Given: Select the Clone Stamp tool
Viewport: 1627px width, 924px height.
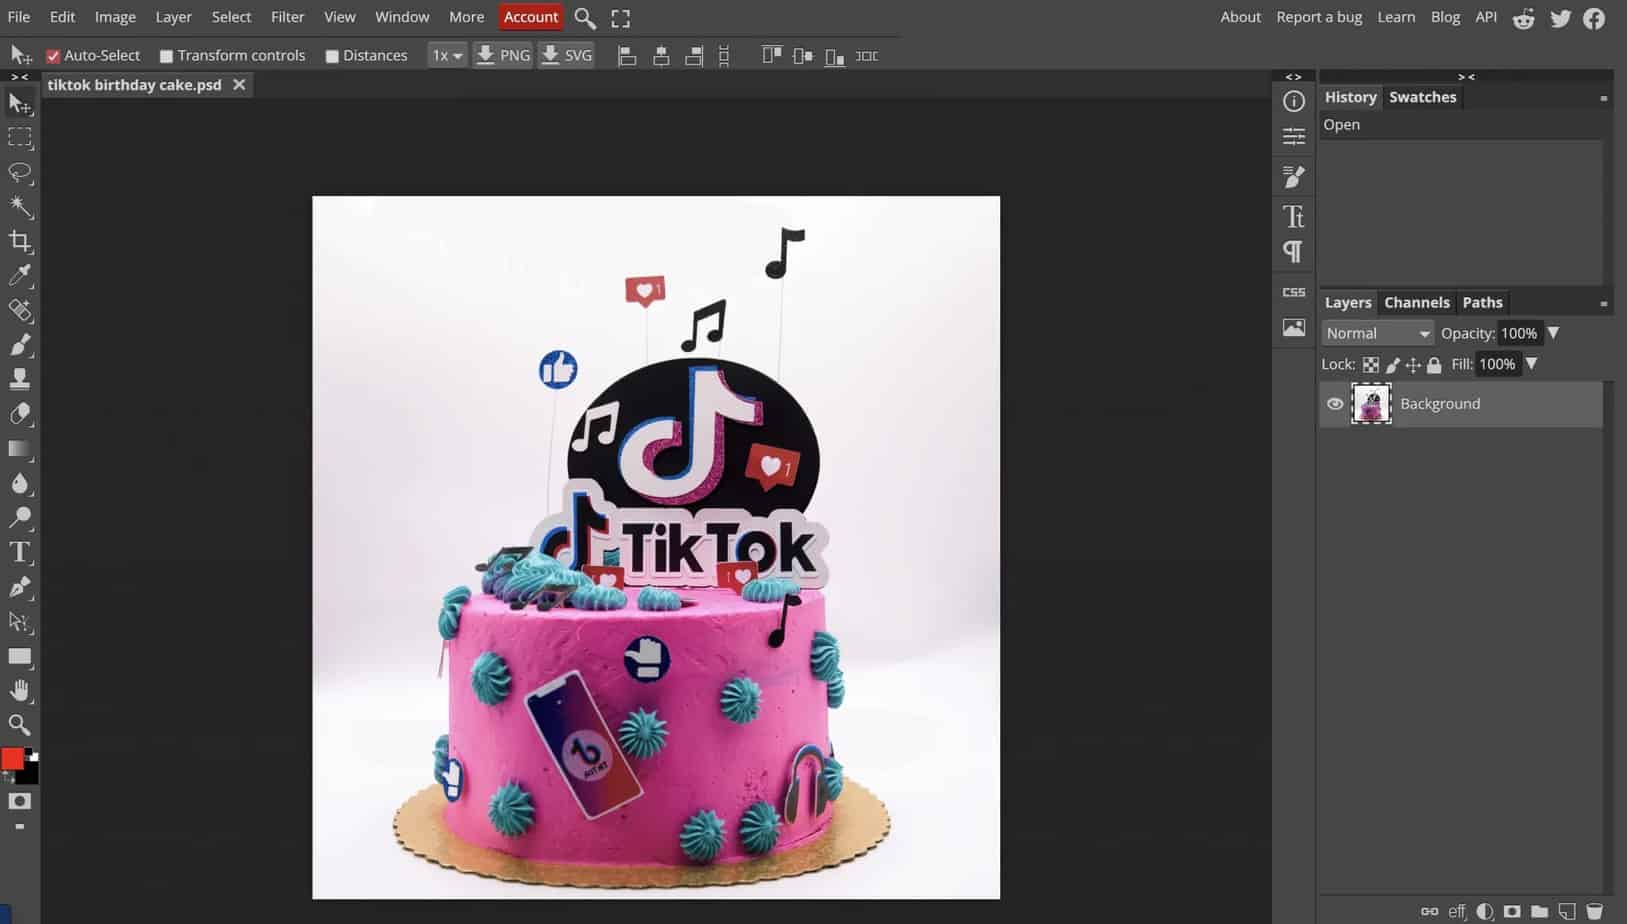Looking at the screenshot, I should pos(19,379).
